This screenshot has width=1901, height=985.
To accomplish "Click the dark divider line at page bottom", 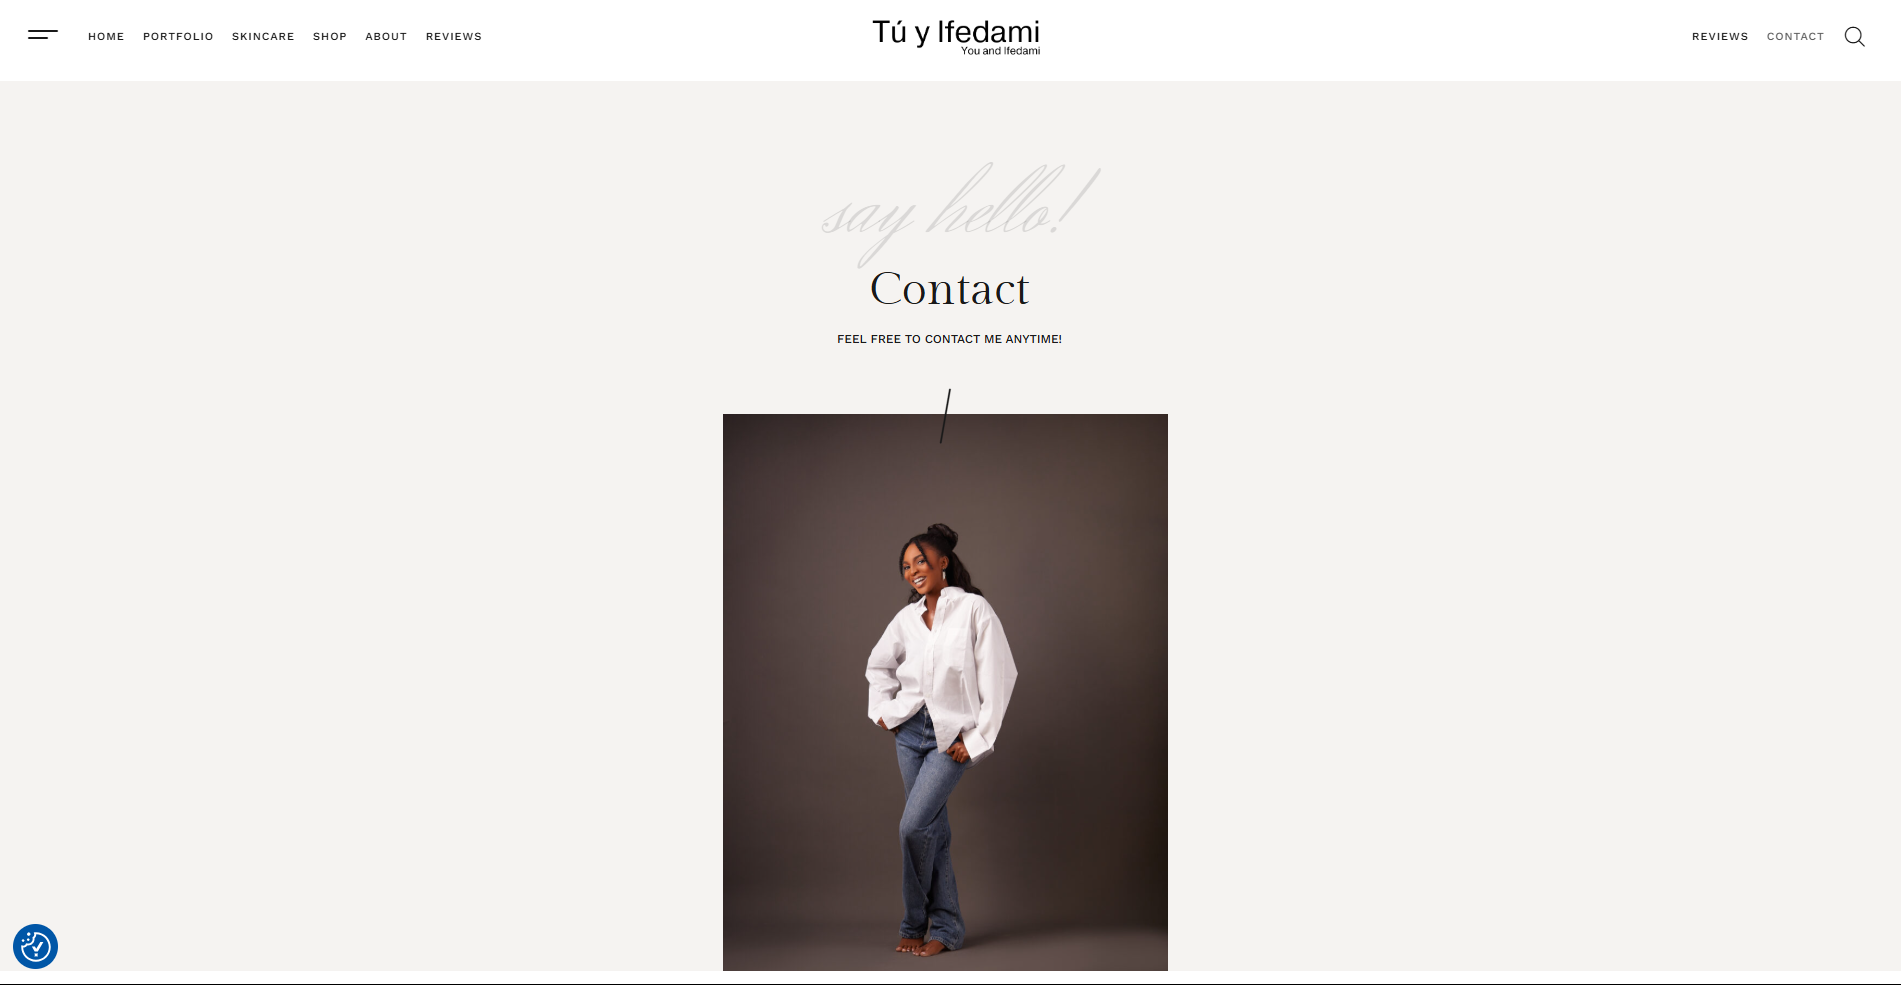I will [950, 984].
